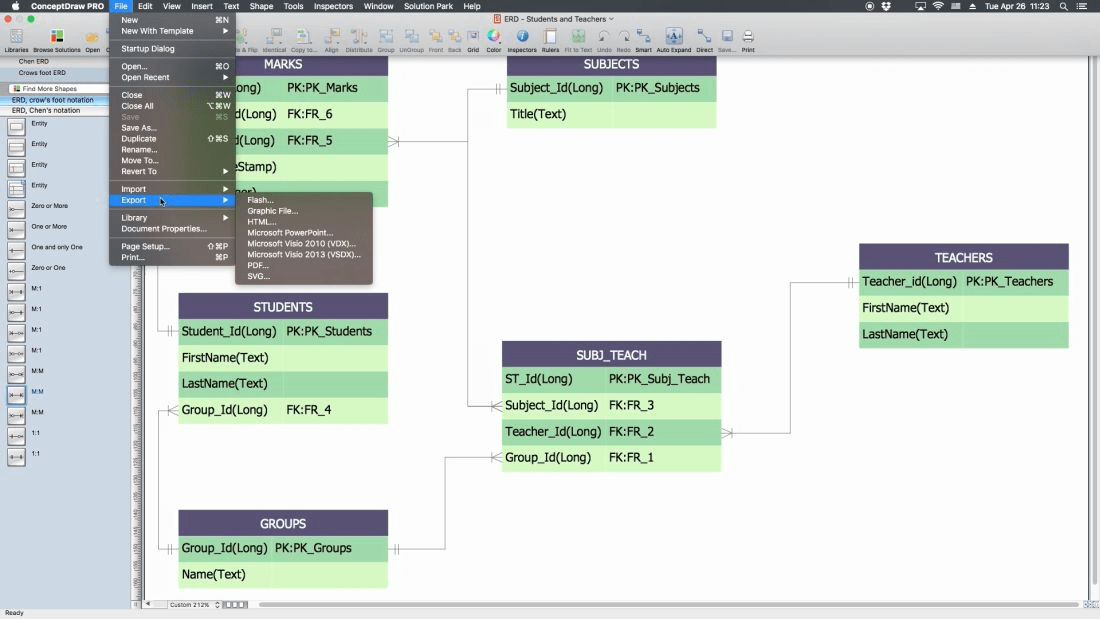The width and height of the screenshot is (1100, 619).
Task: Select the SUBJ_TEACH table header
Action: click(611, 354)
